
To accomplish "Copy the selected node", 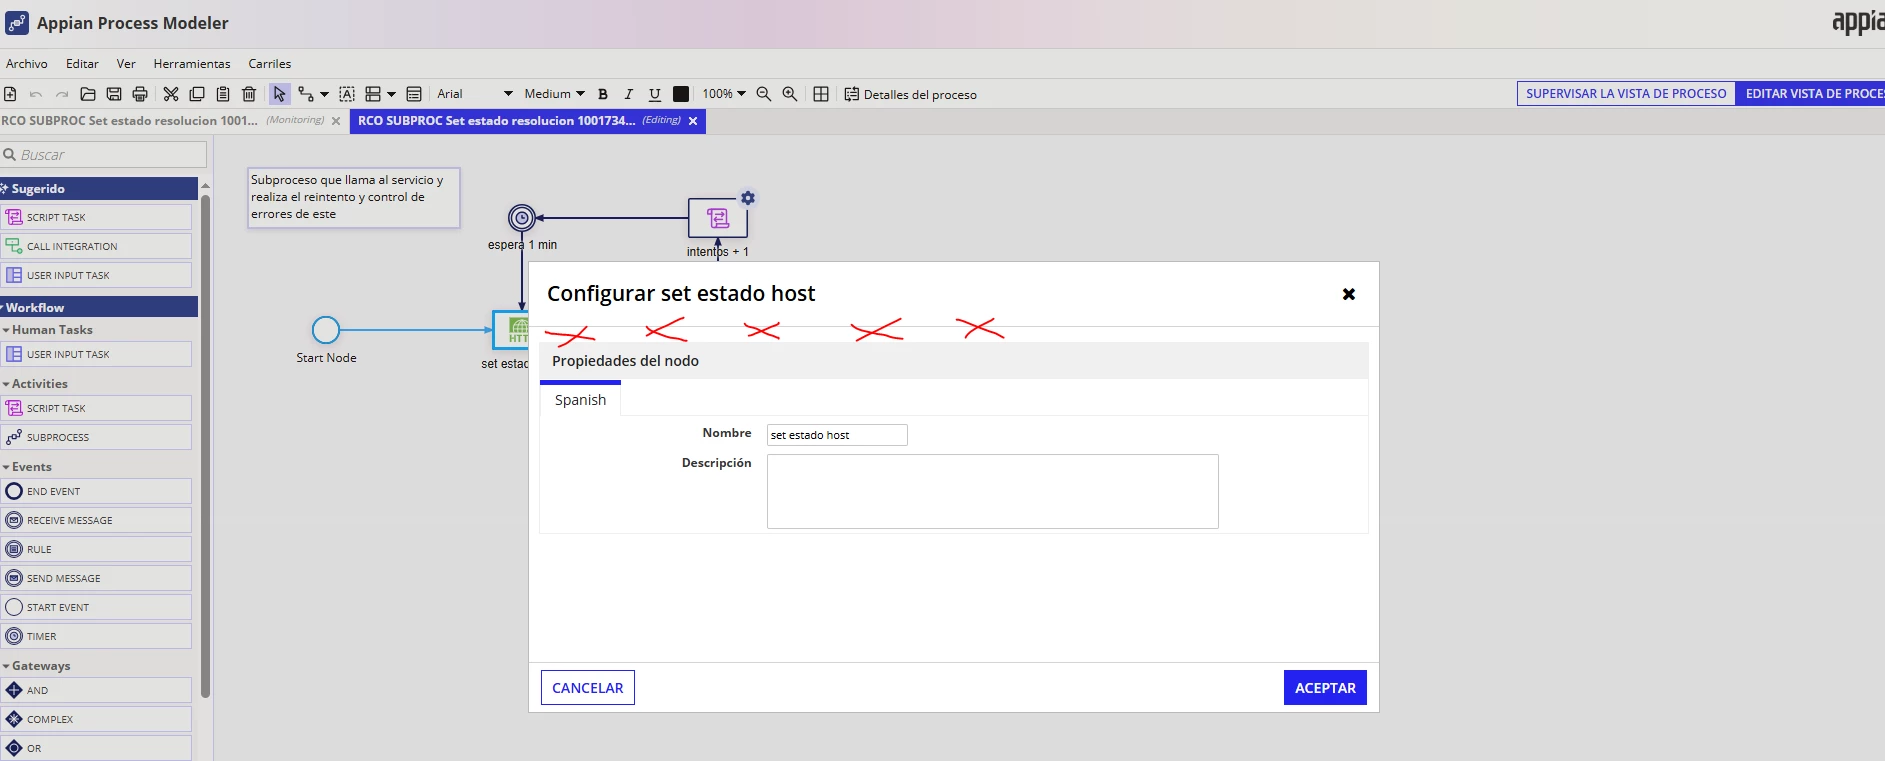I will click(197, 94).
